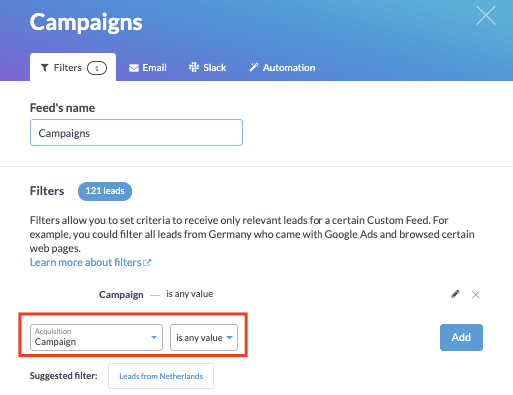Apply suggested filter Leads from Netherlands

161,376
